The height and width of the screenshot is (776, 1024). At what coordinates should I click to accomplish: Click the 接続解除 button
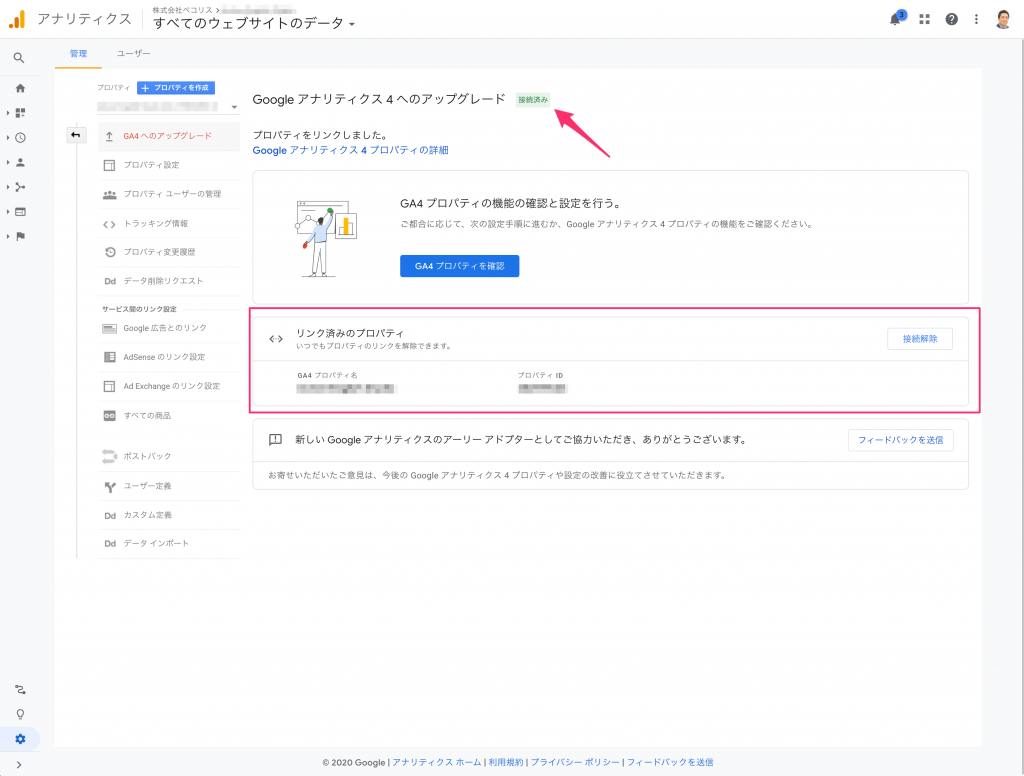pos(920,339)
